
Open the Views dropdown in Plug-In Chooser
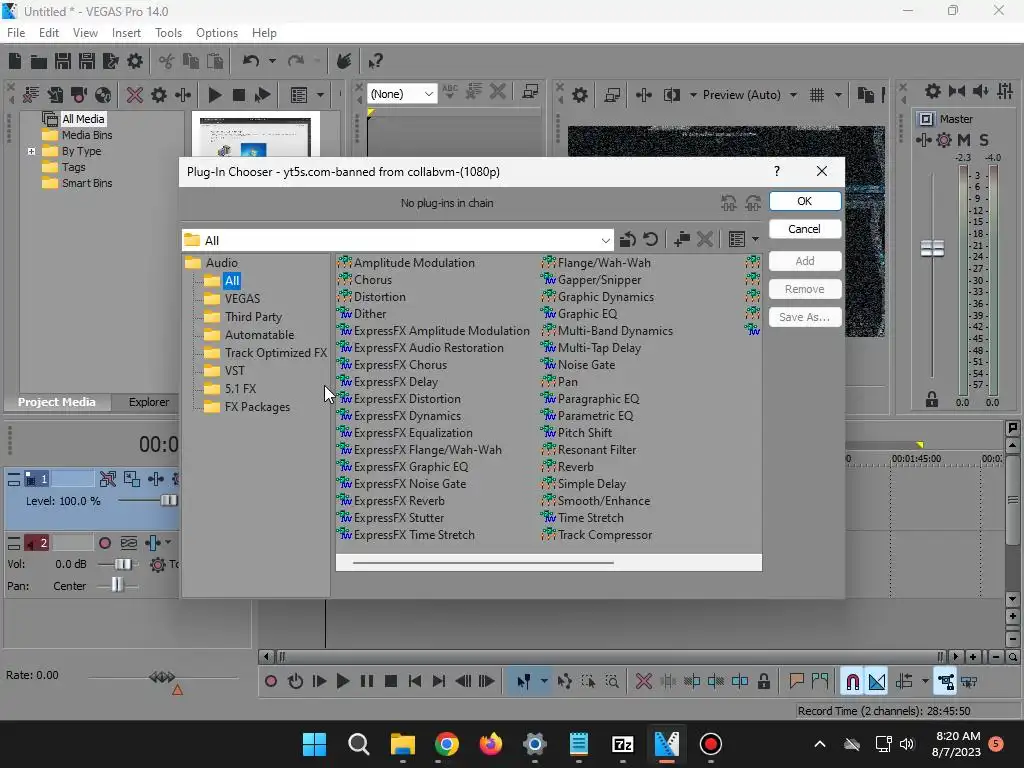tap(756, 240)
